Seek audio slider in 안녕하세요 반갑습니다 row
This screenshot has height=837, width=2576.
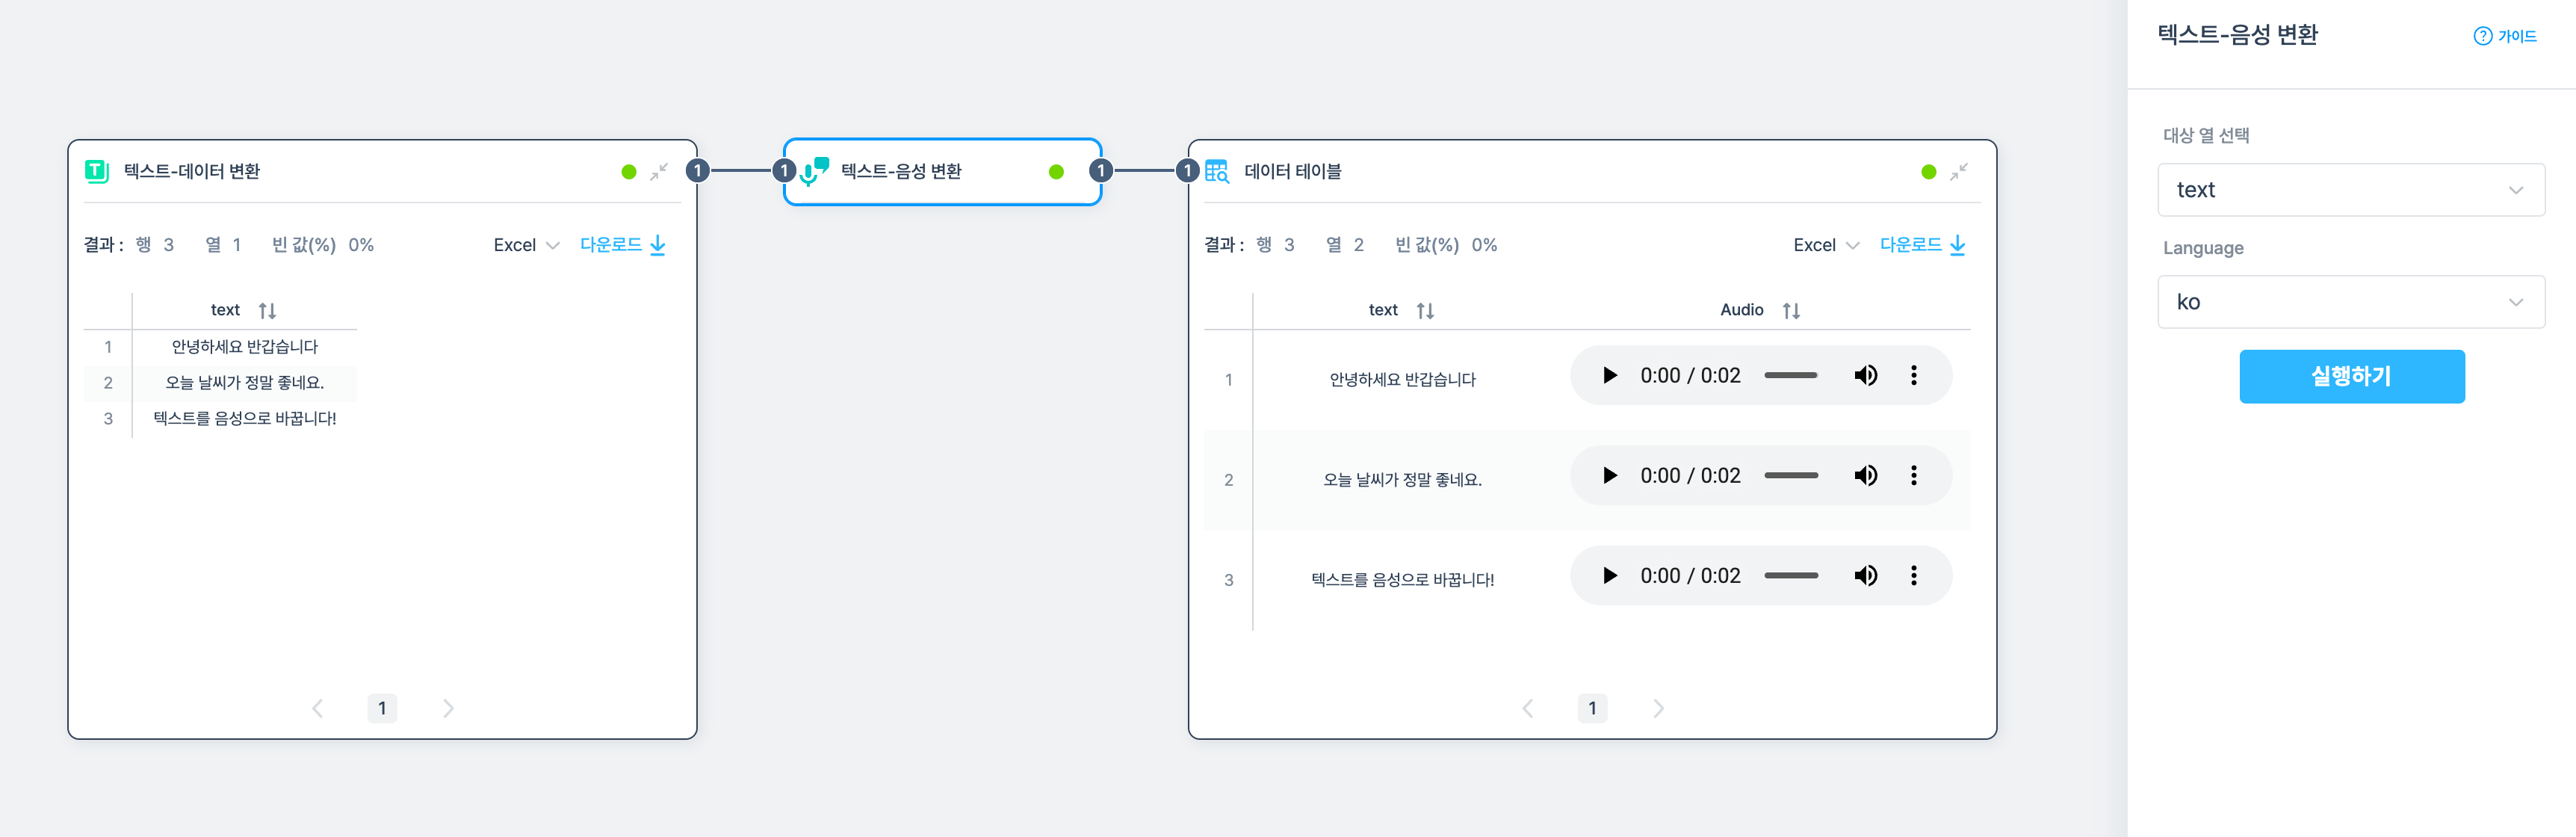(x=1791, y=375)
